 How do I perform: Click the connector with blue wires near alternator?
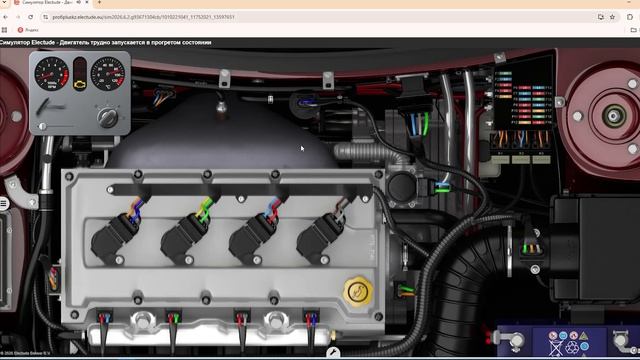pyautogui.click(x=307, y=102)
